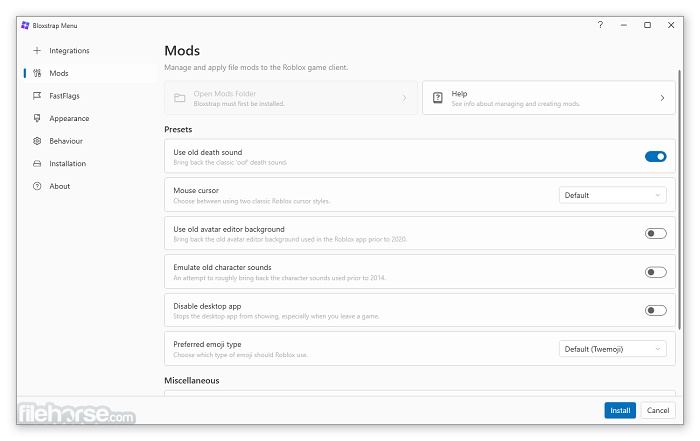Open the Appearance section label
The width and height of the screenshot is (700, 441).
(x=69, y=118)
